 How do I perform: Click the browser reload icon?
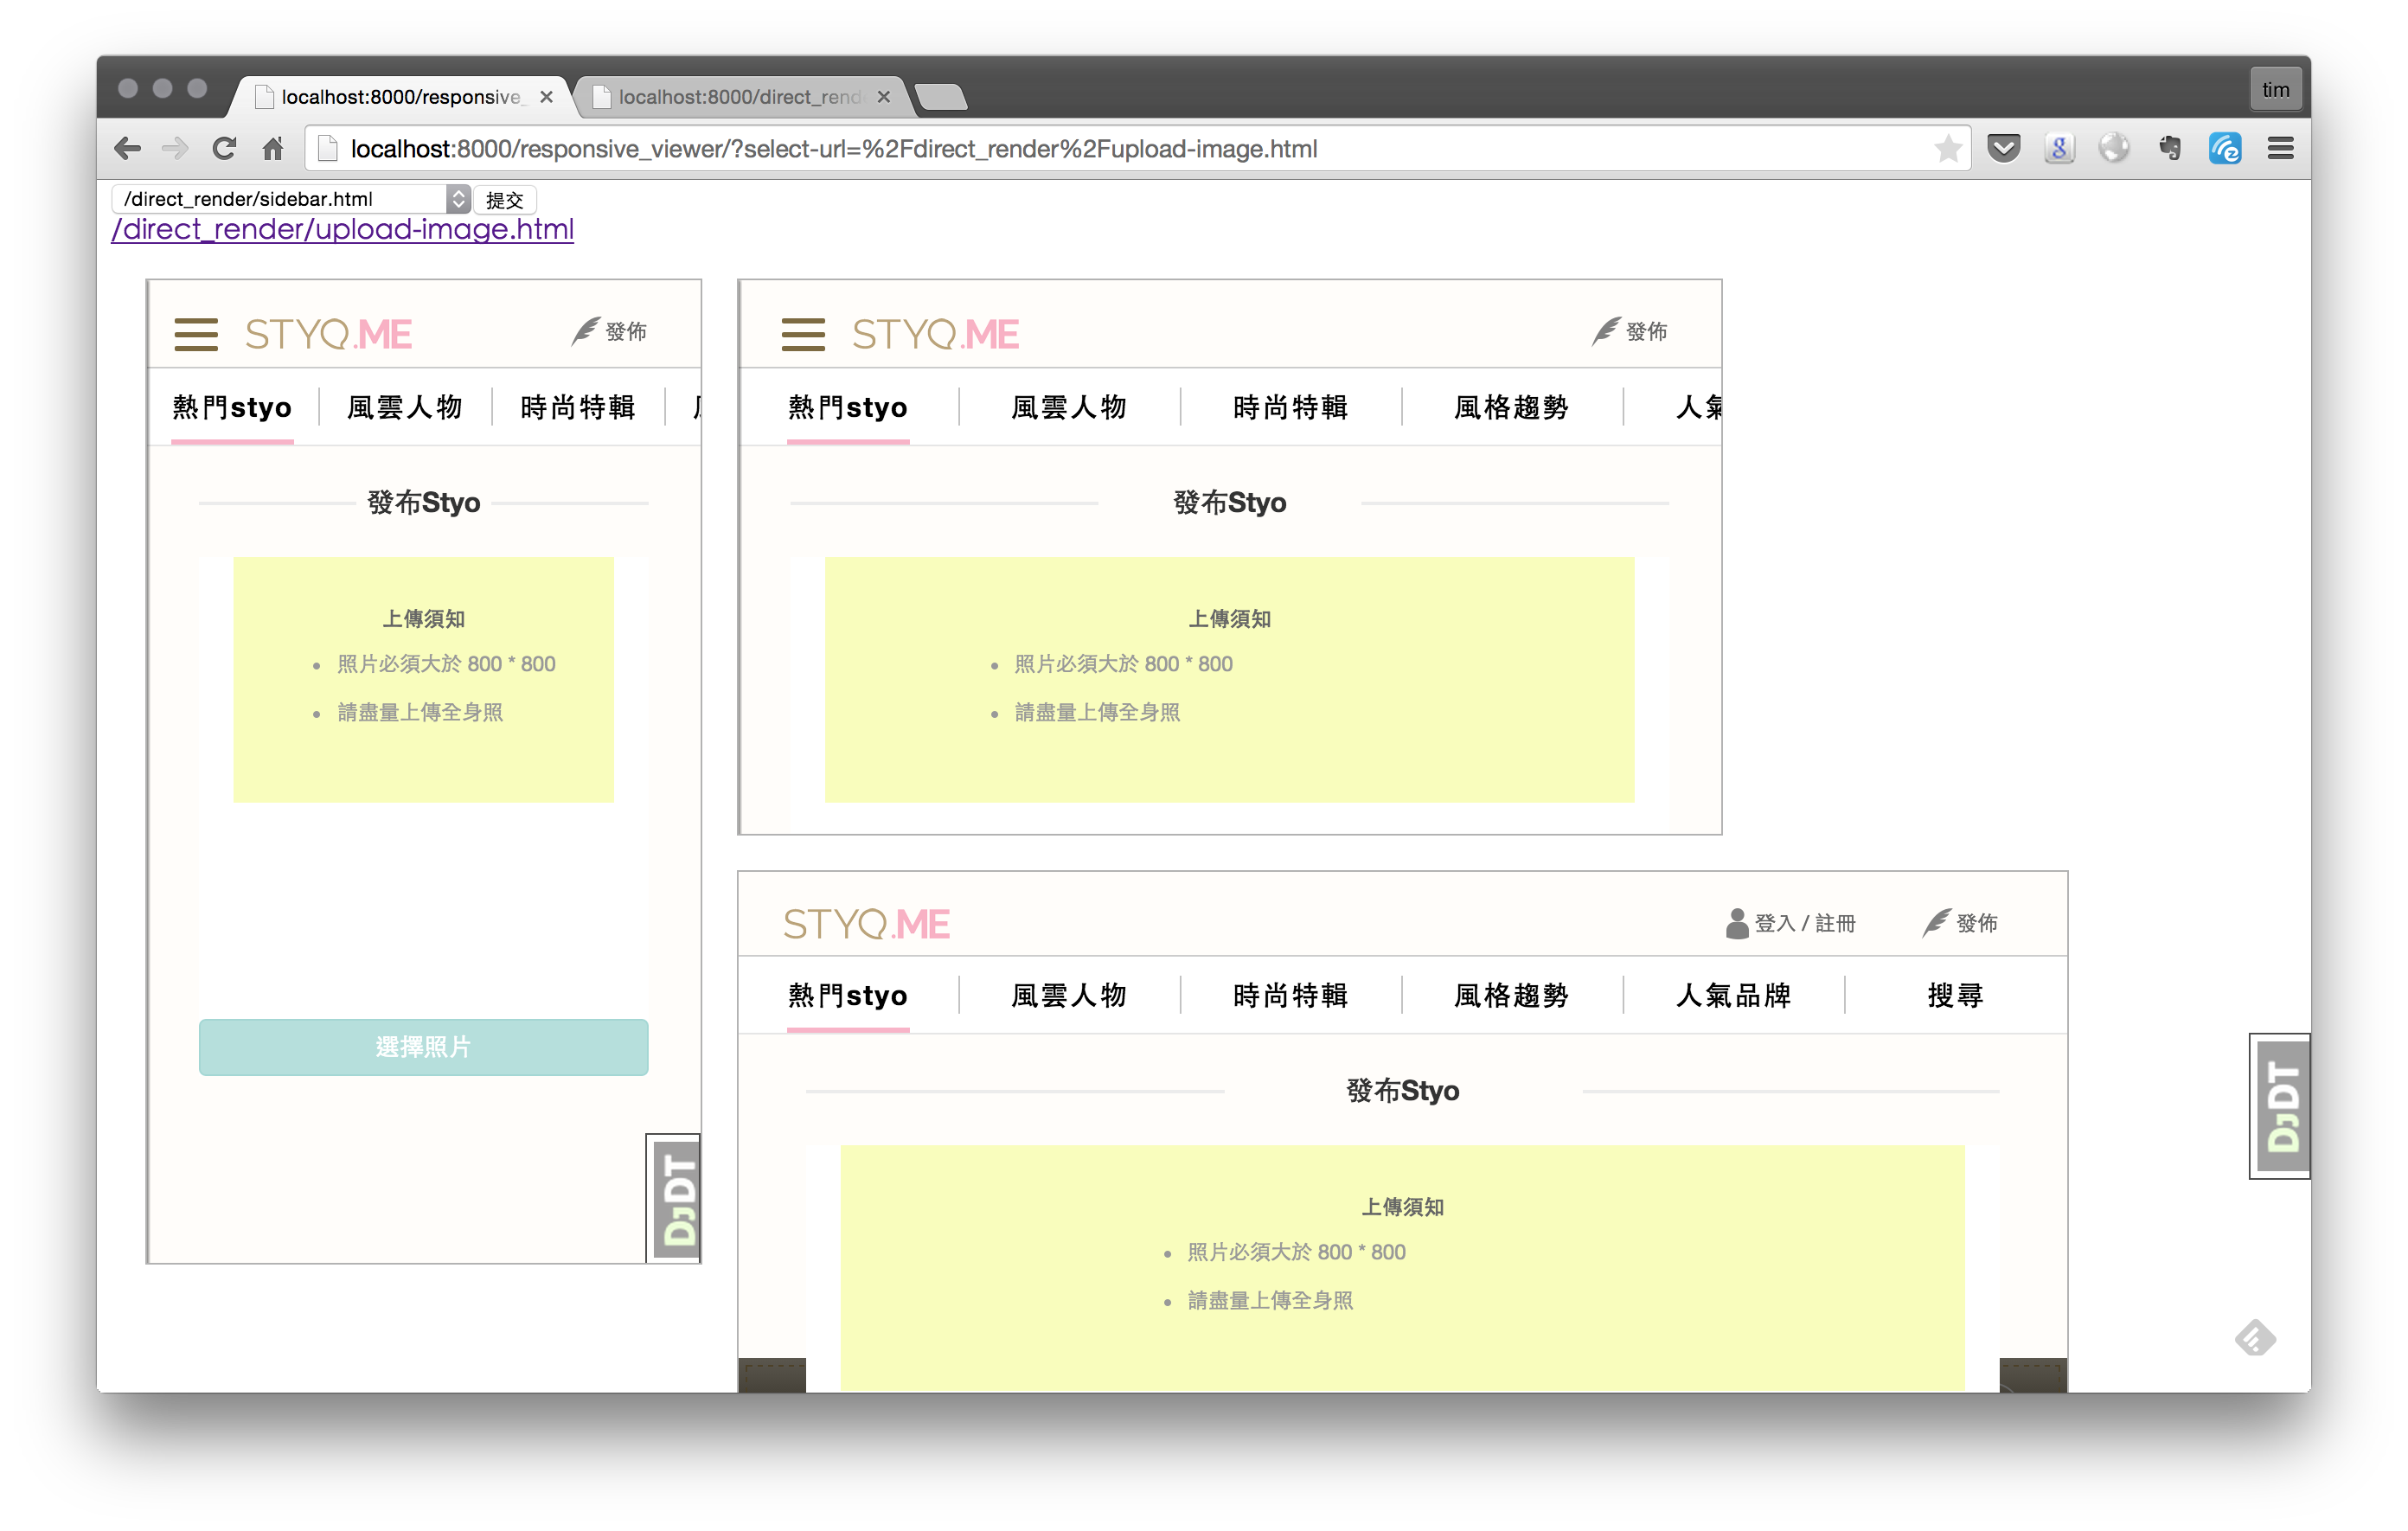coord(224,149)
